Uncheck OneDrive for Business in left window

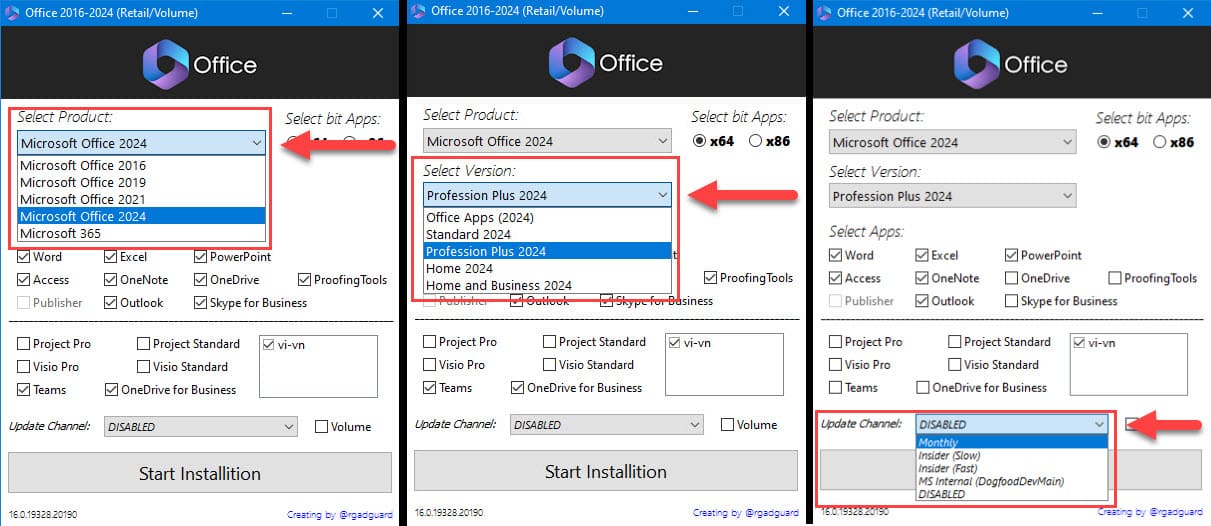[x=111, y=390]
